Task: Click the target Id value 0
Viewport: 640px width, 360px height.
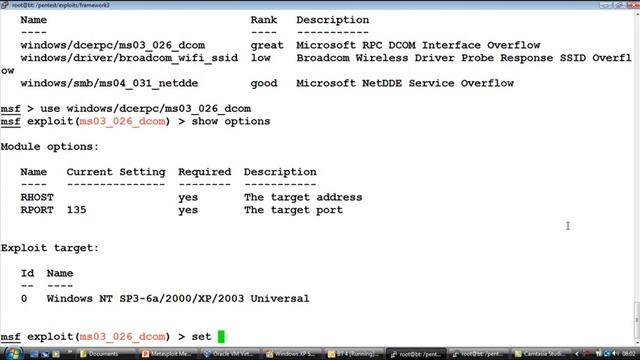Action: 24,299
